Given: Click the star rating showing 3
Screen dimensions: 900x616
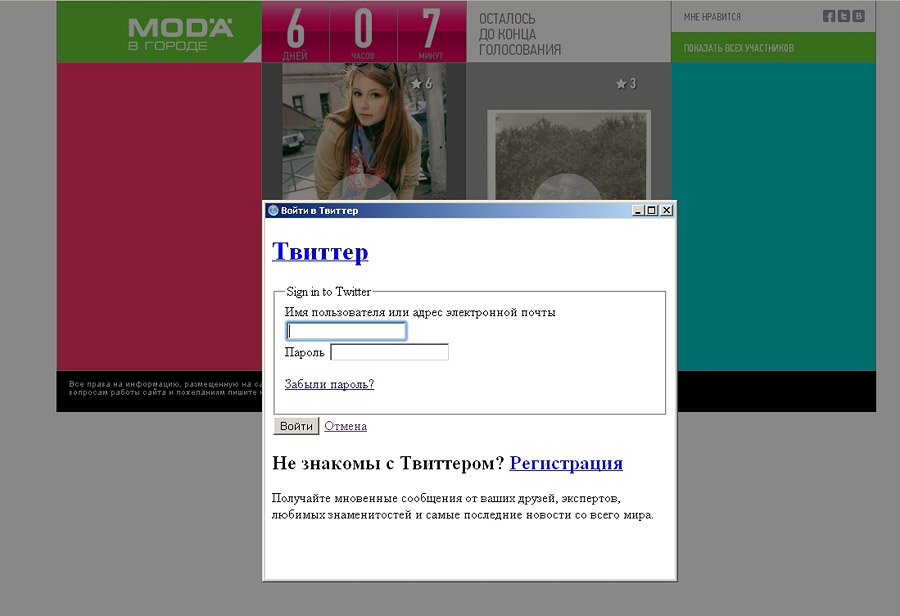Looking at the screenshot, I should click(626, 84).
